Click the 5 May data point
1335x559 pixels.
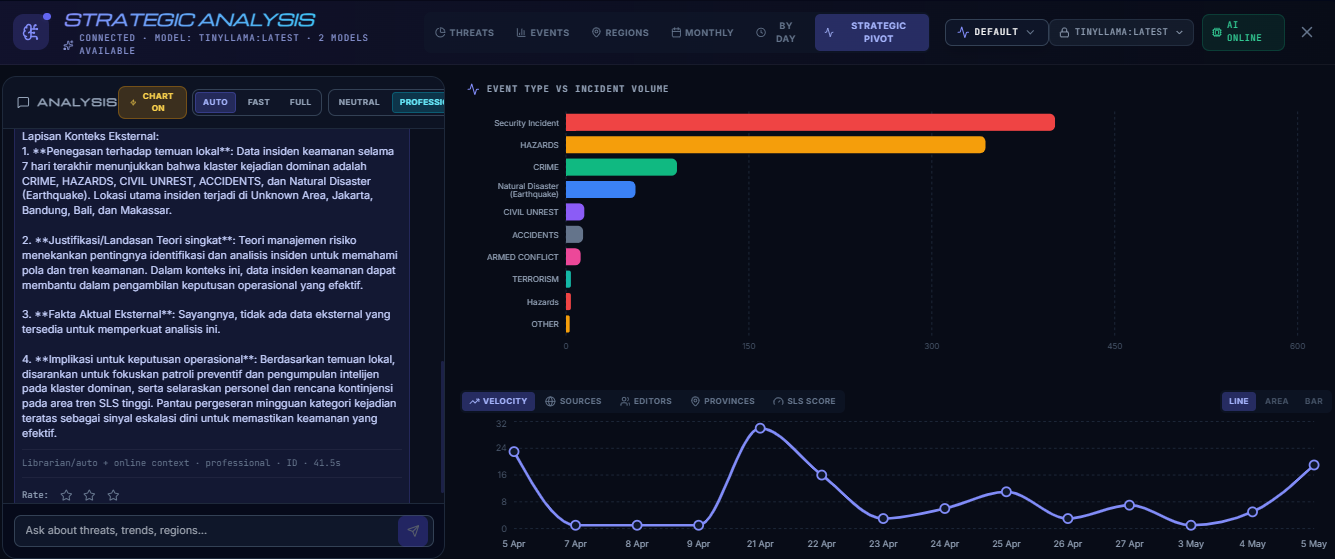pos(1314,465)
